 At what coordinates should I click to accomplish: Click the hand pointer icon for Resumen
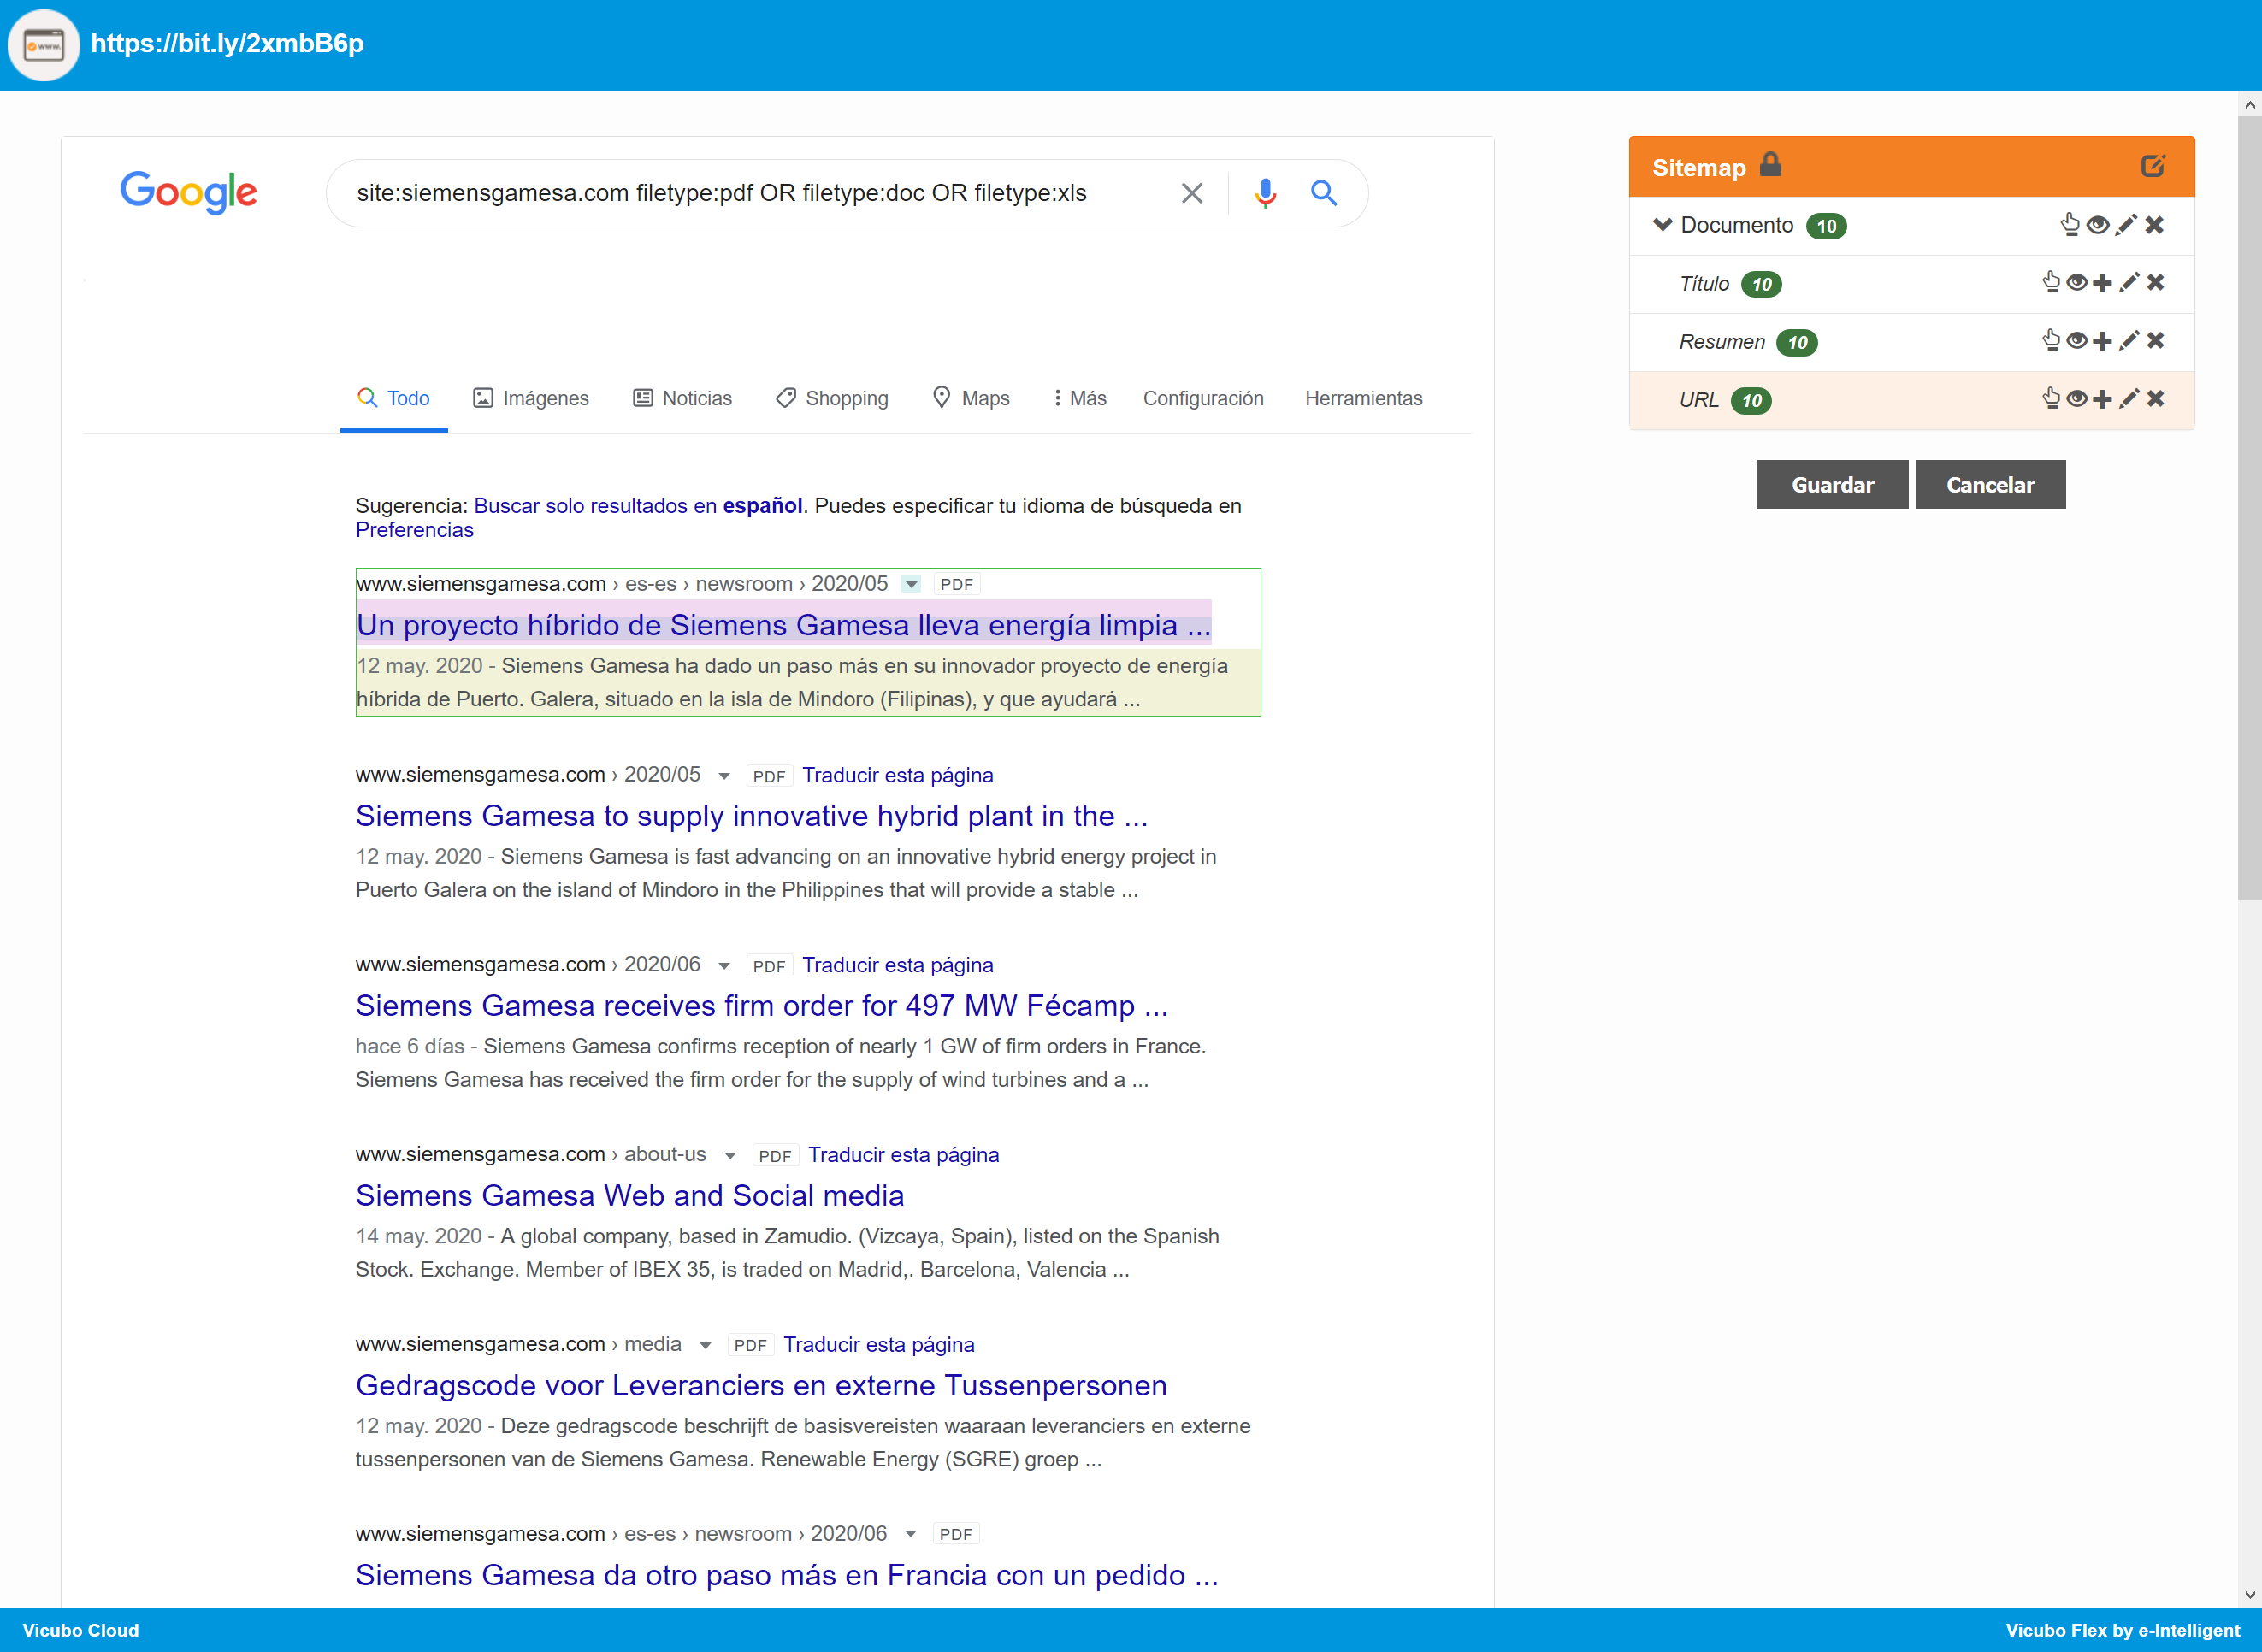2051,341
